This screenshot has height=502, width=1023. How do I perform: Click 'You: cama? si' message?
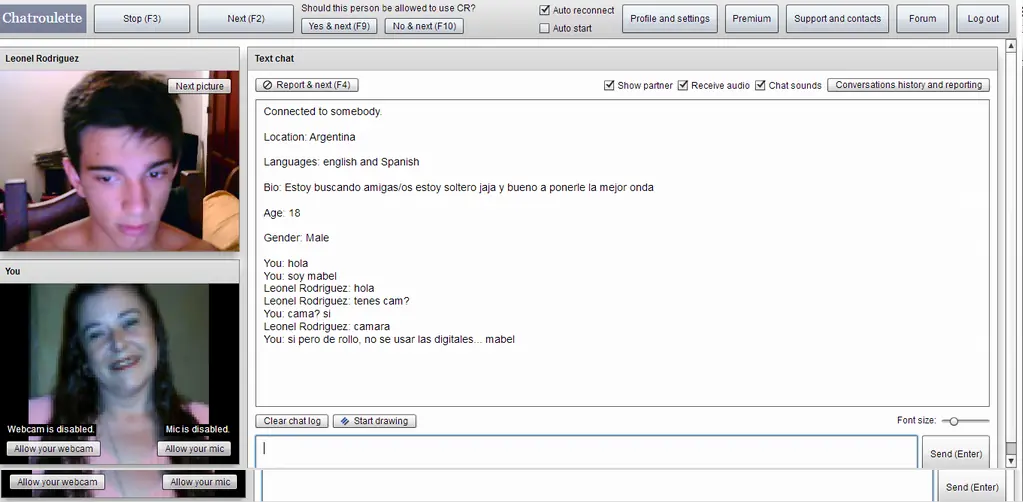(x=298, y=314)
